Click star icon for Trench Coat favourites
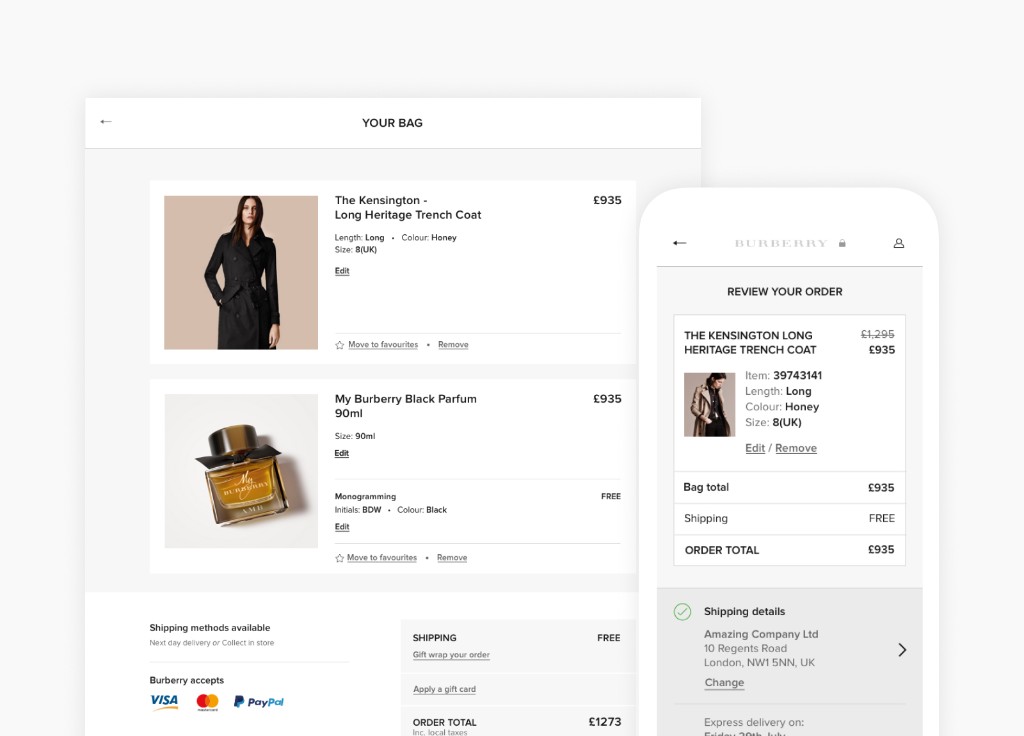This screenshot has width=1024, height=736. click(x=340, y=345)
